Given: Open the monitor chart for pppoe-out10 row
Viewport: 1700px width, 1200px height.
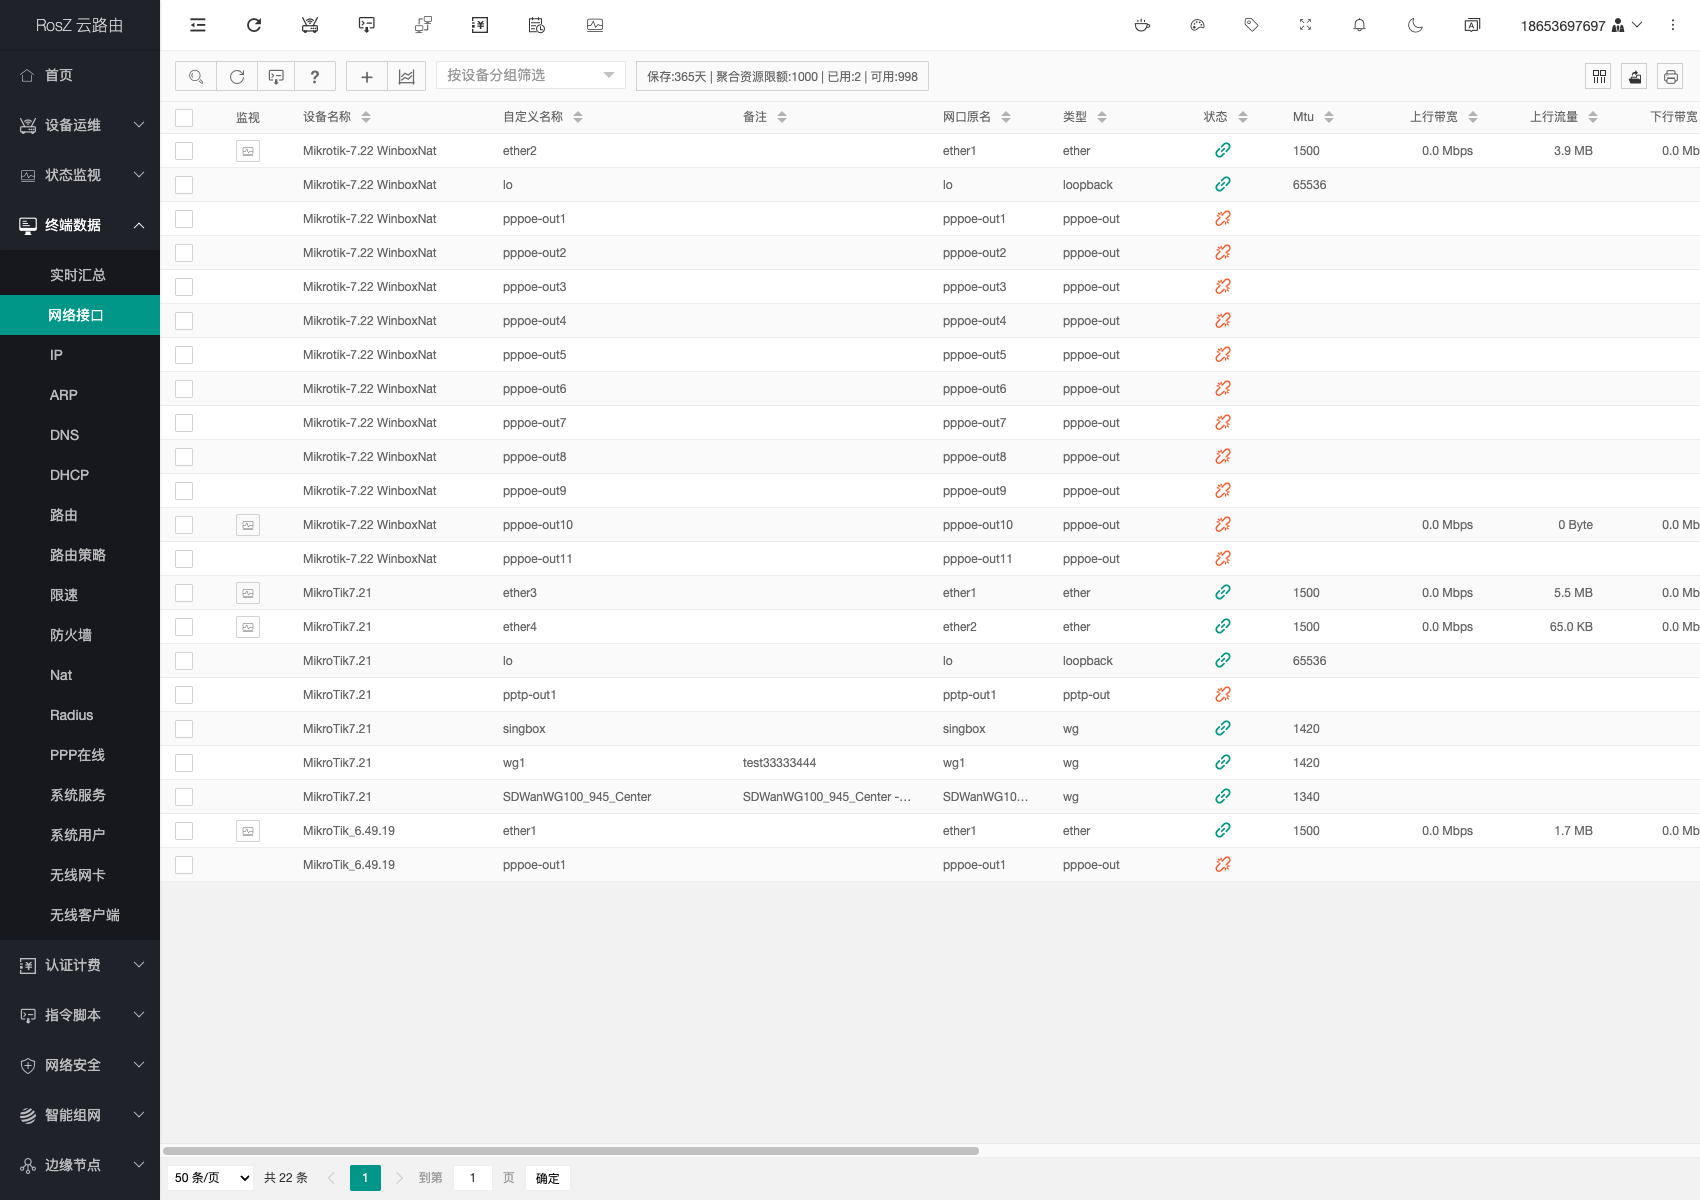Looking at the screenshot, I should tap(248, 525).
